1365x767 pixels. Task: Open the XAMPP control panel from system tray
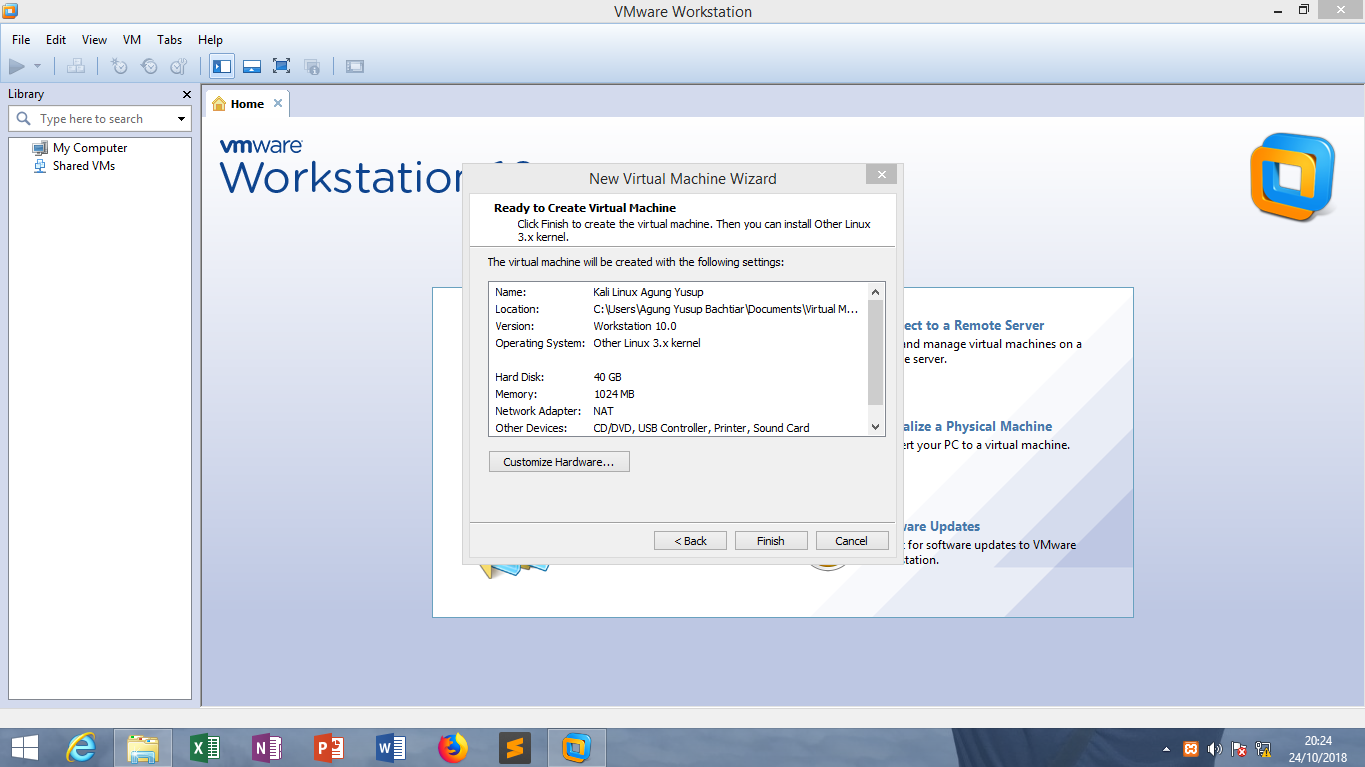pyautogui.click(x=1190, y=748)
